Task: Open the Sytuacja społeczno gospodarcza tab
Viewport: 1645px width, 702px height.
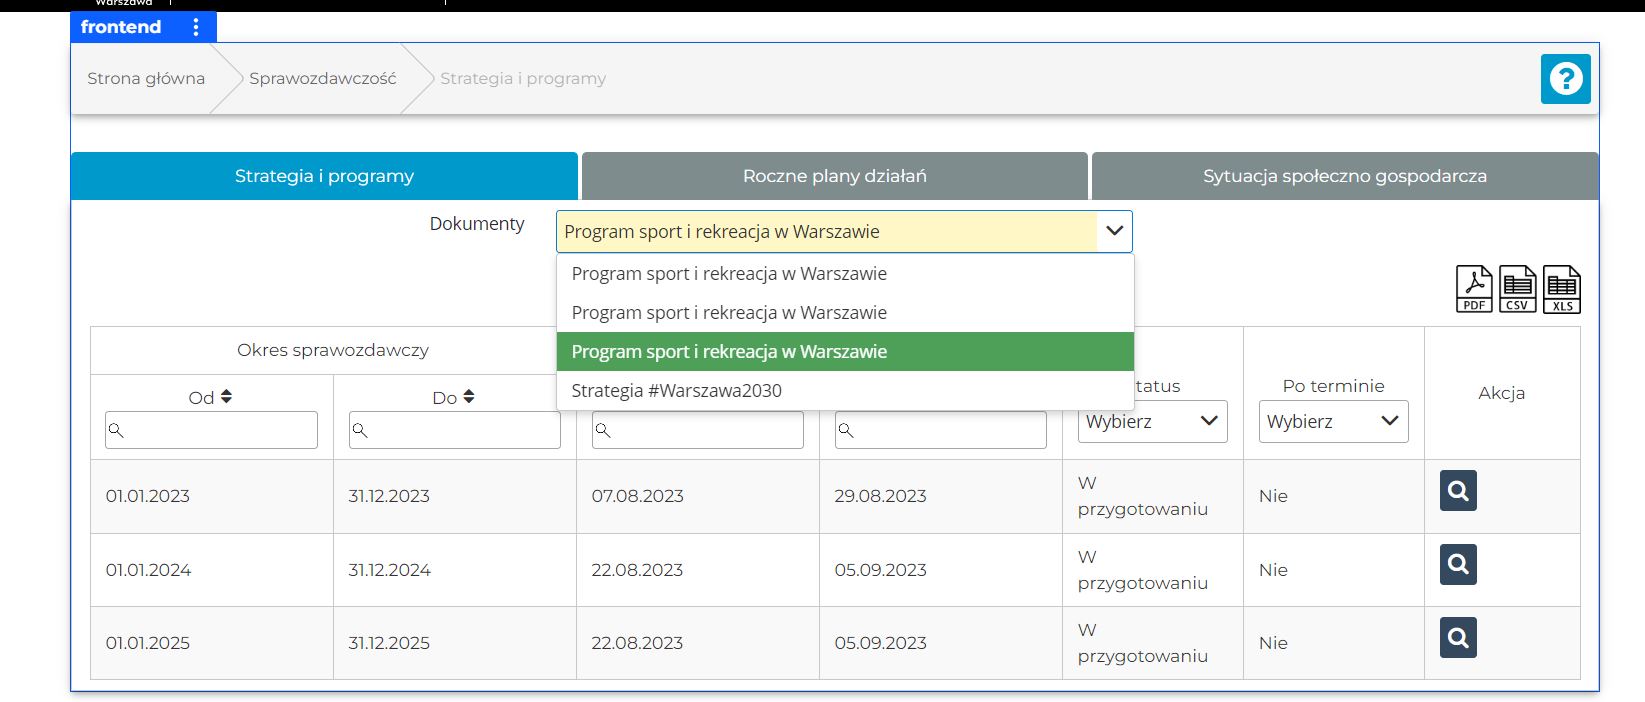Action: [1344, 176]
